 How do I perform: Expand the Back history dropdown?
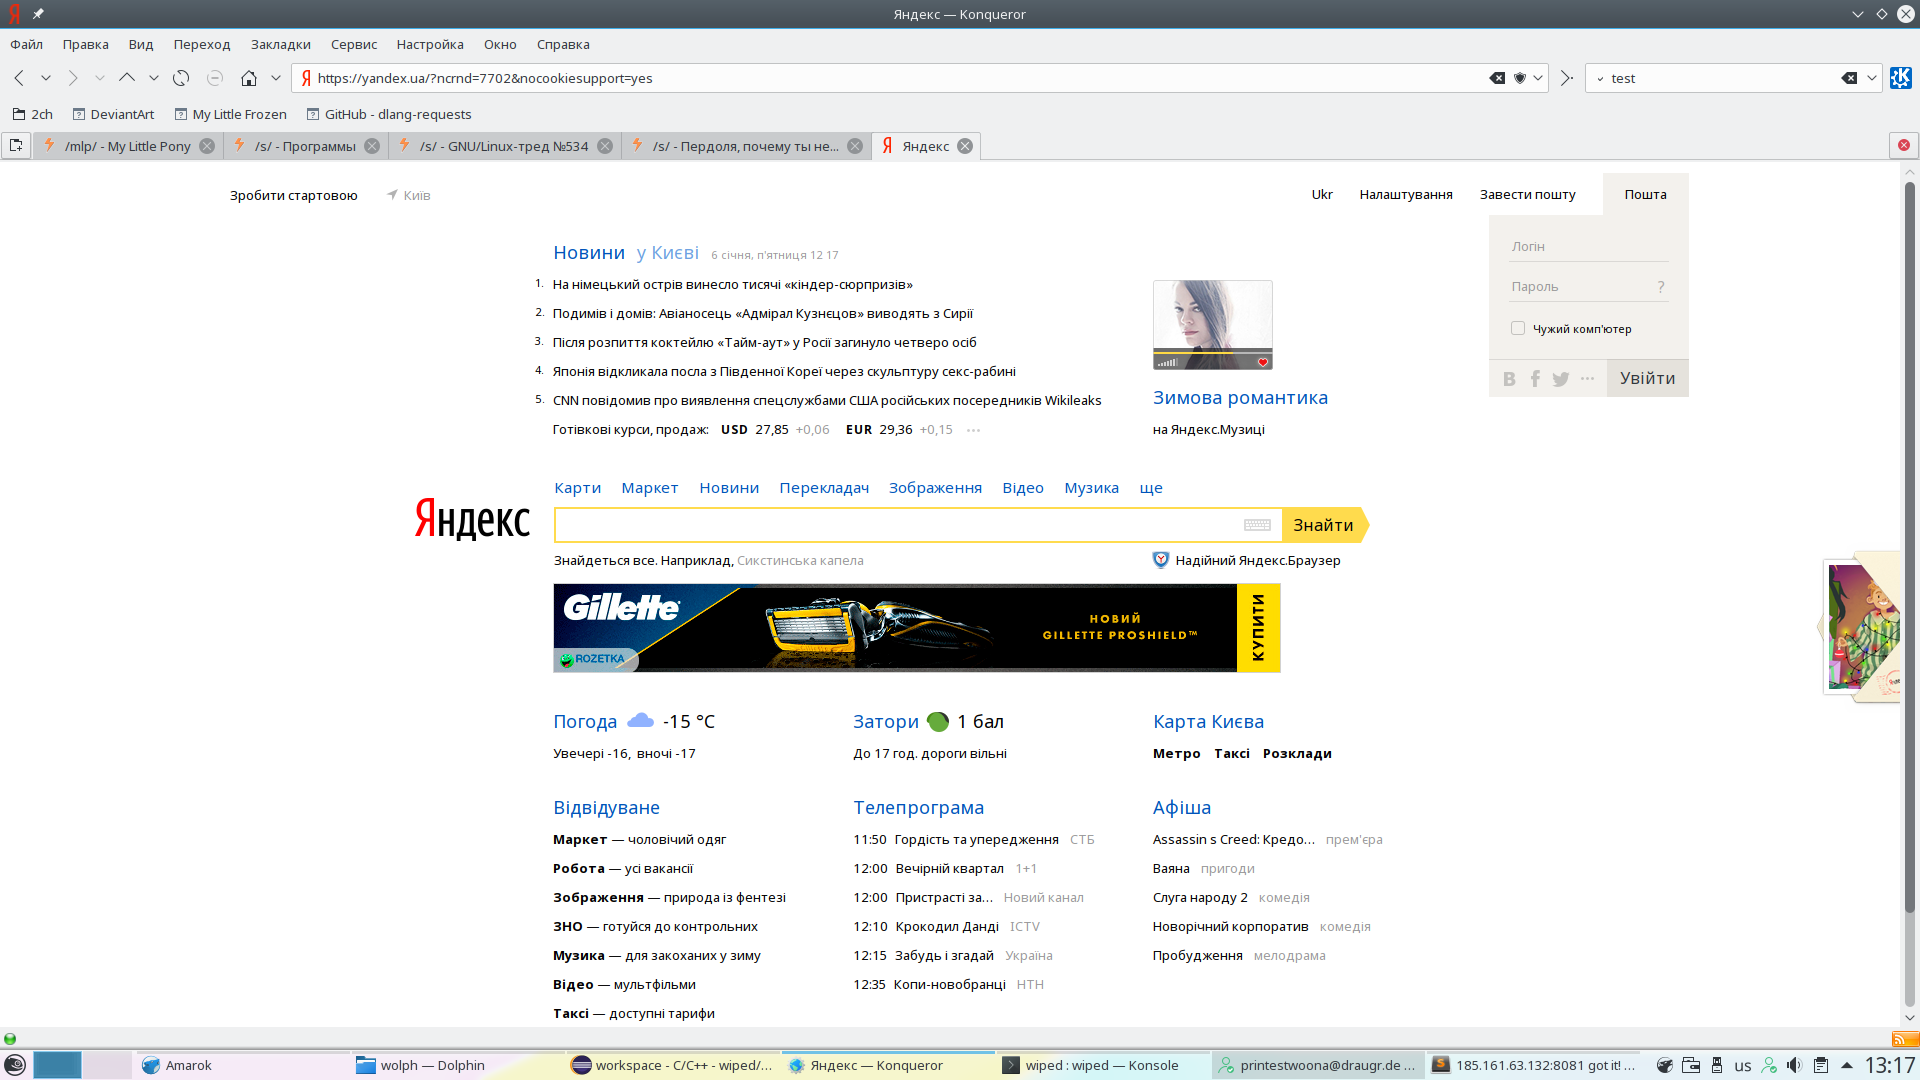[x=46, y=78]
